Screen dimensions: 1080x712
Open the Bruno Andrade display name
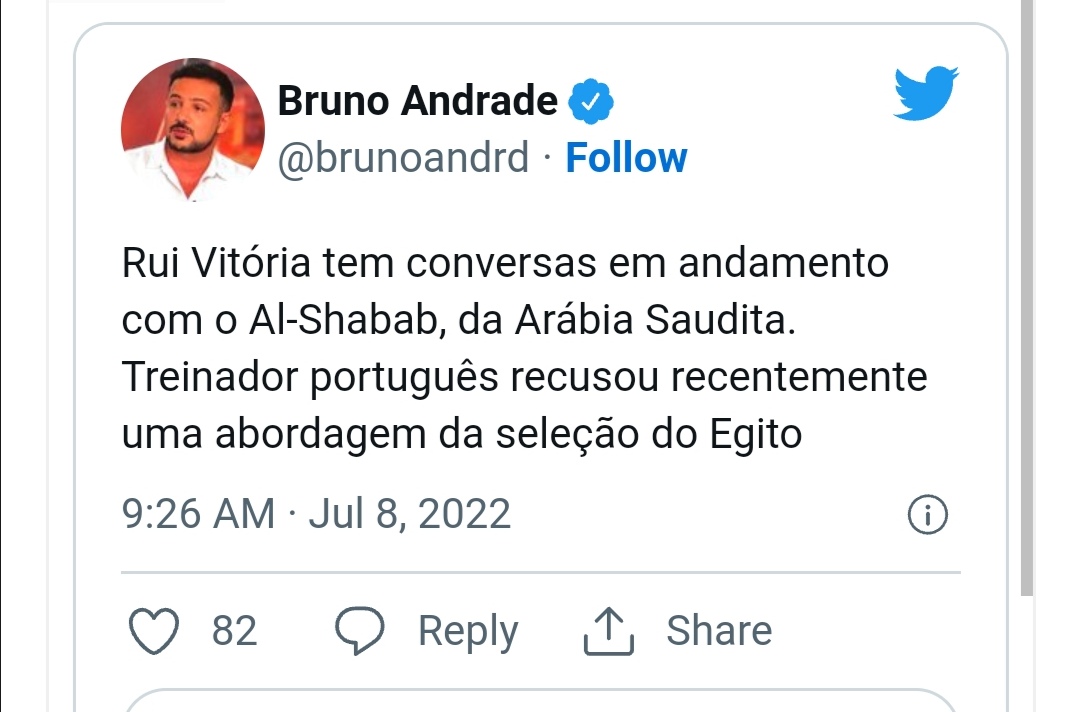click(417, 101)
